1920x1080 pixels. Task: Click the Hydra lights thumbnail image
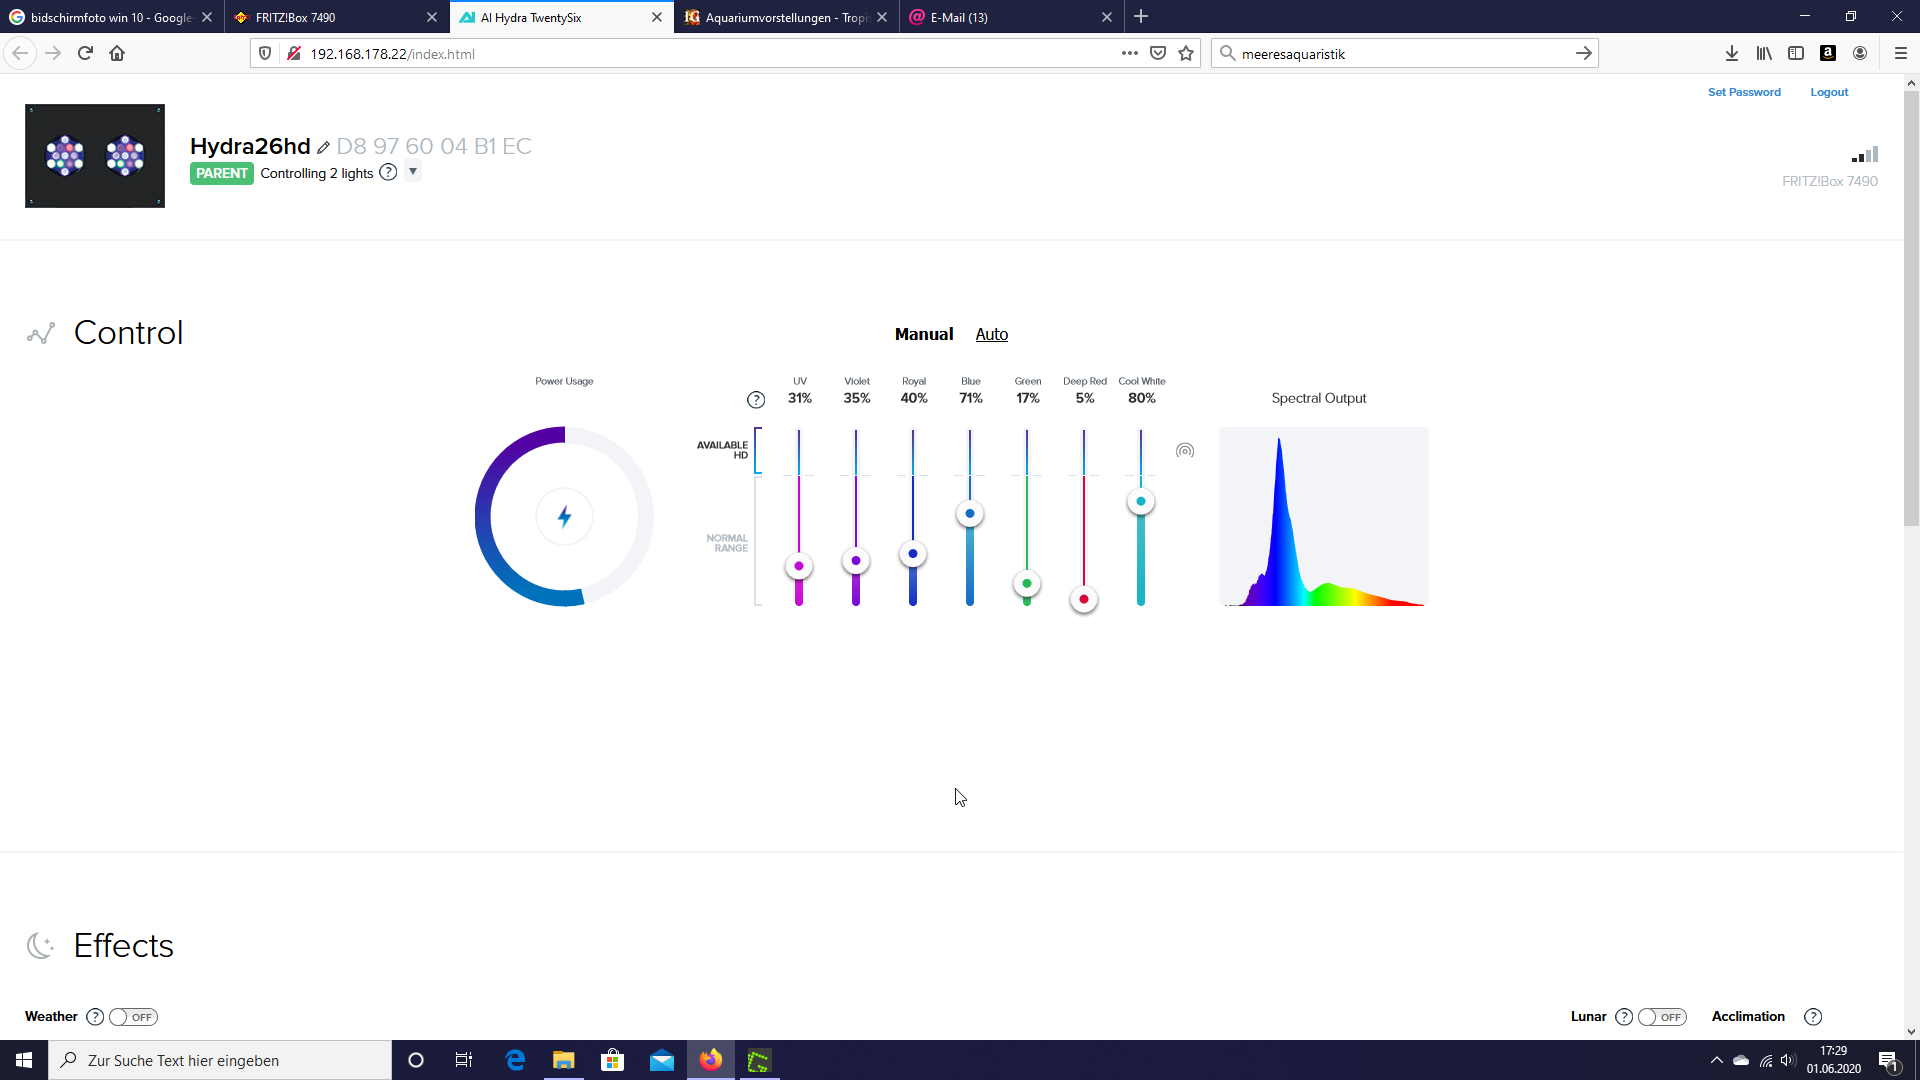[95, 156]
